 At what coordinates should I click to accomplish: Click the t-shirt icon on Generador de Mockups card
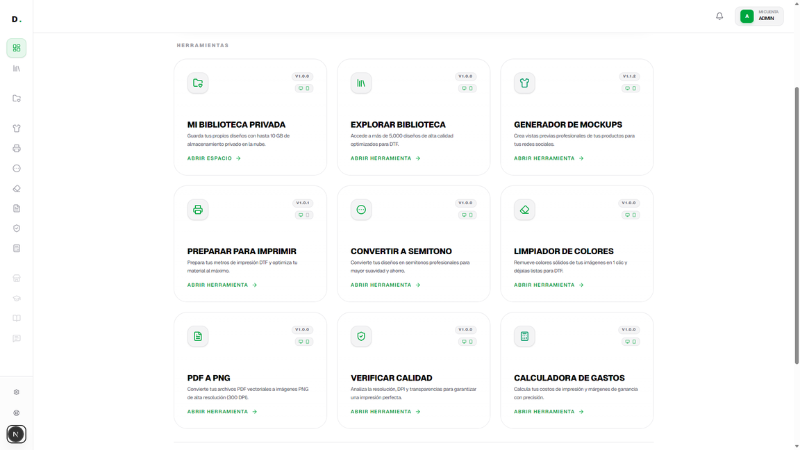[x=524, y=83]
